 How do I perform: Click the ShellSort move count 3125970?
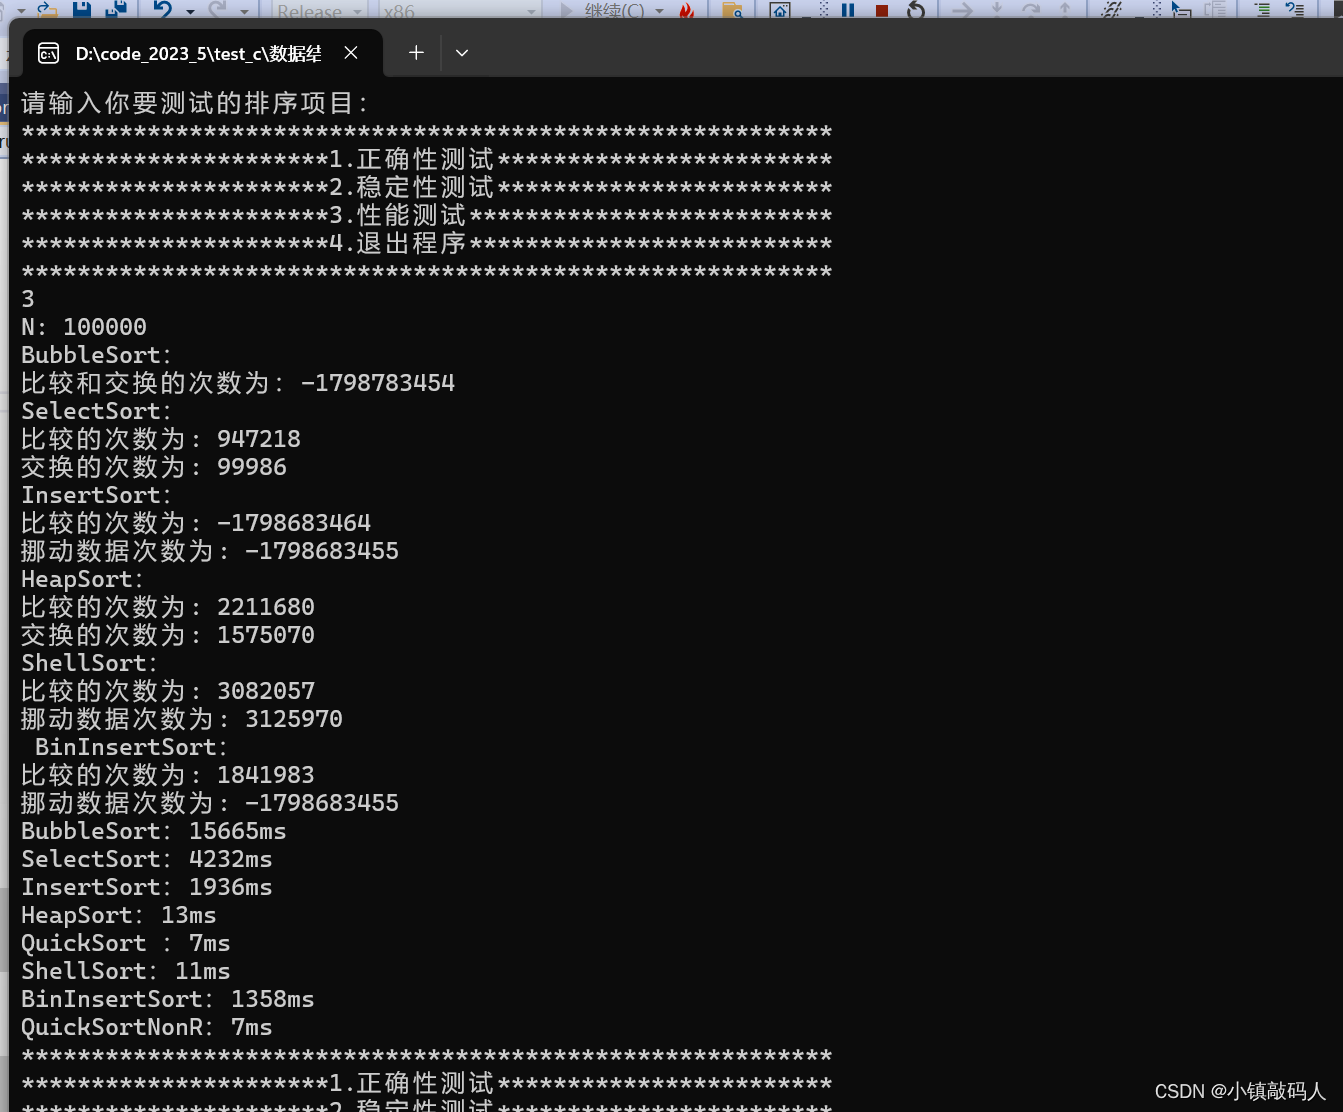(x=294, y=719)
